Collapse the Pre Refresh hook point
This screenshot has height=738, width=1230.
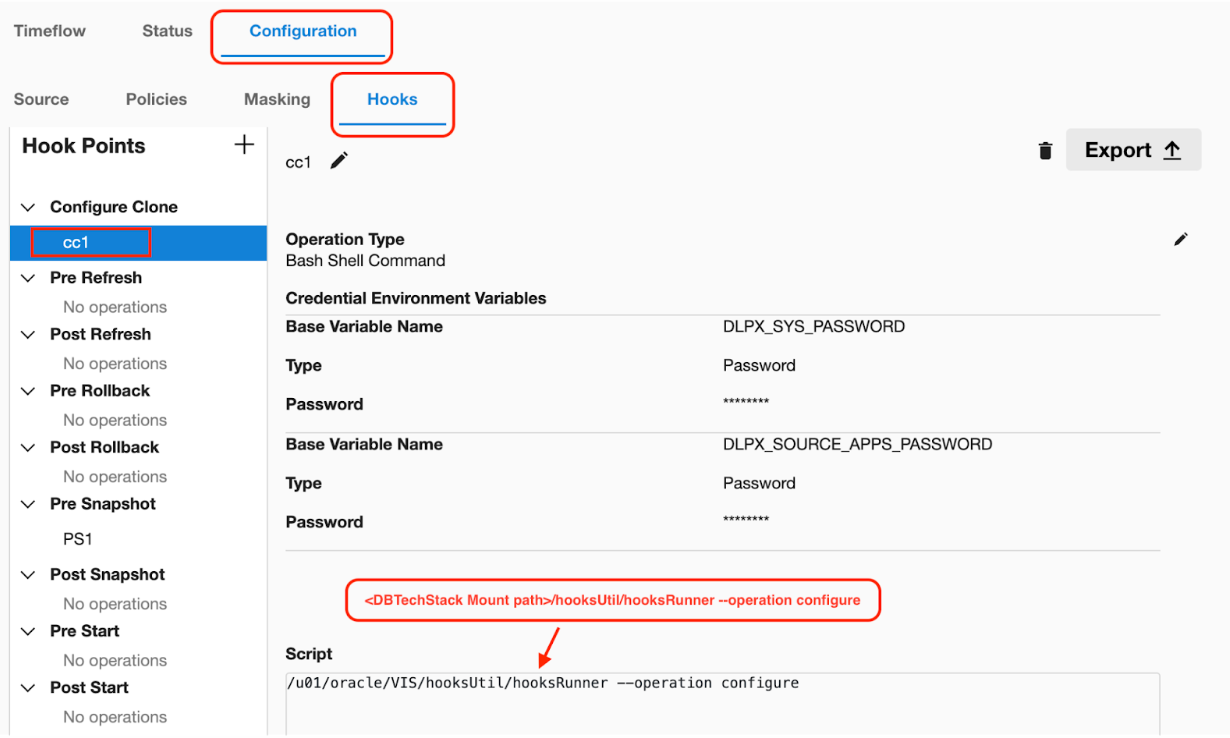coord(28,278)
